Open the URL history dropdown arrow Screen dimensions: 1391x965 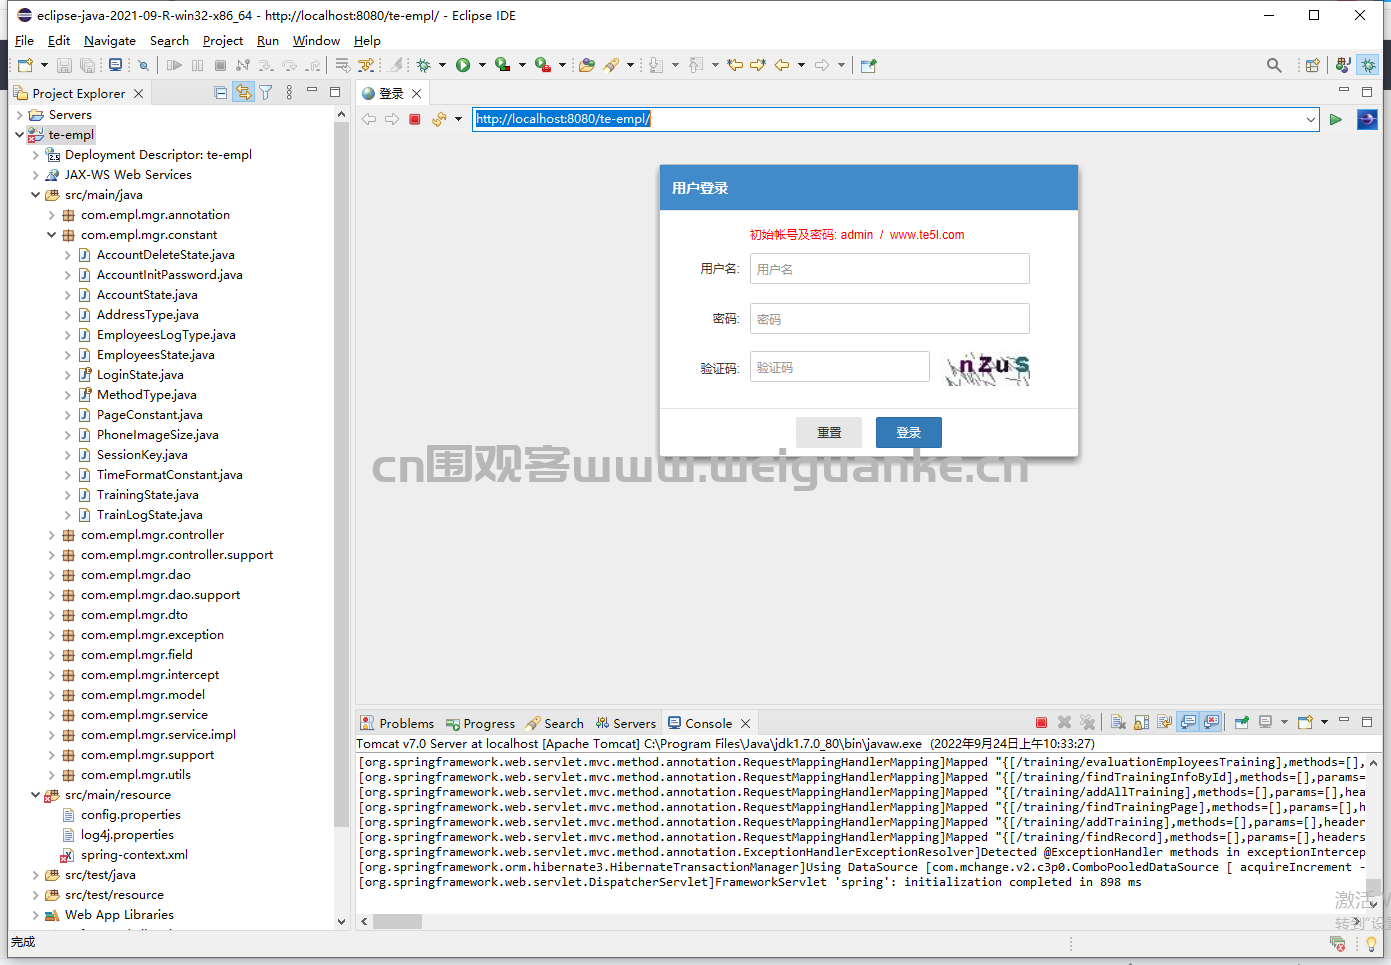(1310, 119)
